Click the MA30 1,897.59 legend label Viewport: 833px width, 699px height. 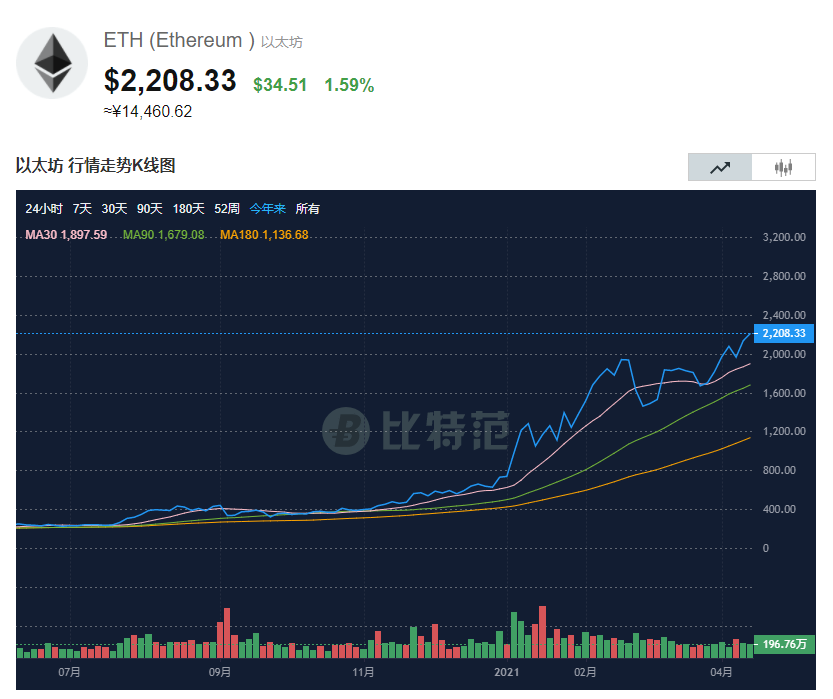tap(66, 235)
